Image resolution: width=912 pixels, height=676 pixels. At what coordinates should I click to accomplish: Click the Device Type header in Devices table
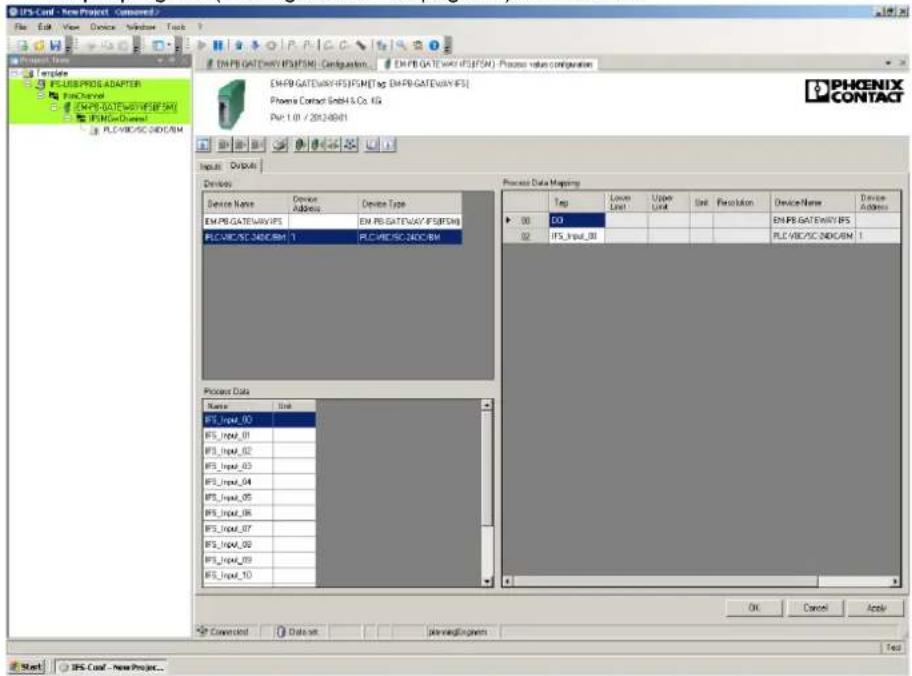(x=409, y=204)
